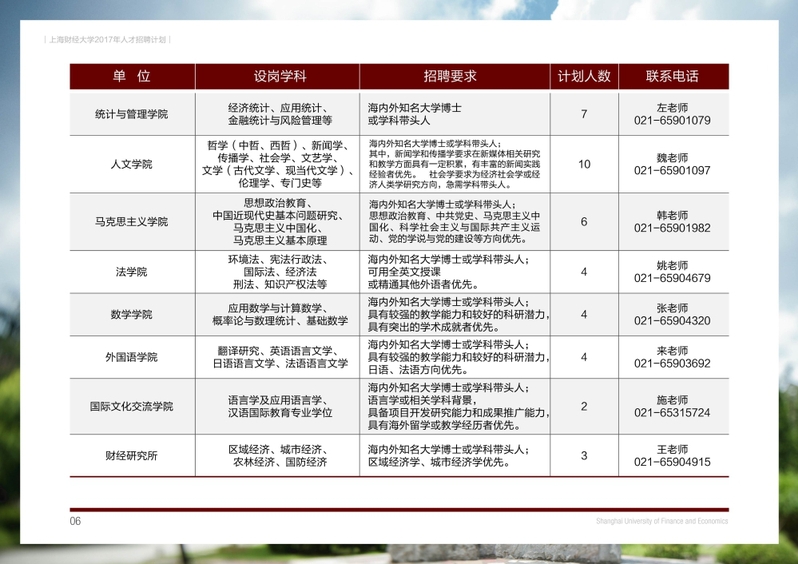Click the 法学院 row label

(x=131, y=271)
